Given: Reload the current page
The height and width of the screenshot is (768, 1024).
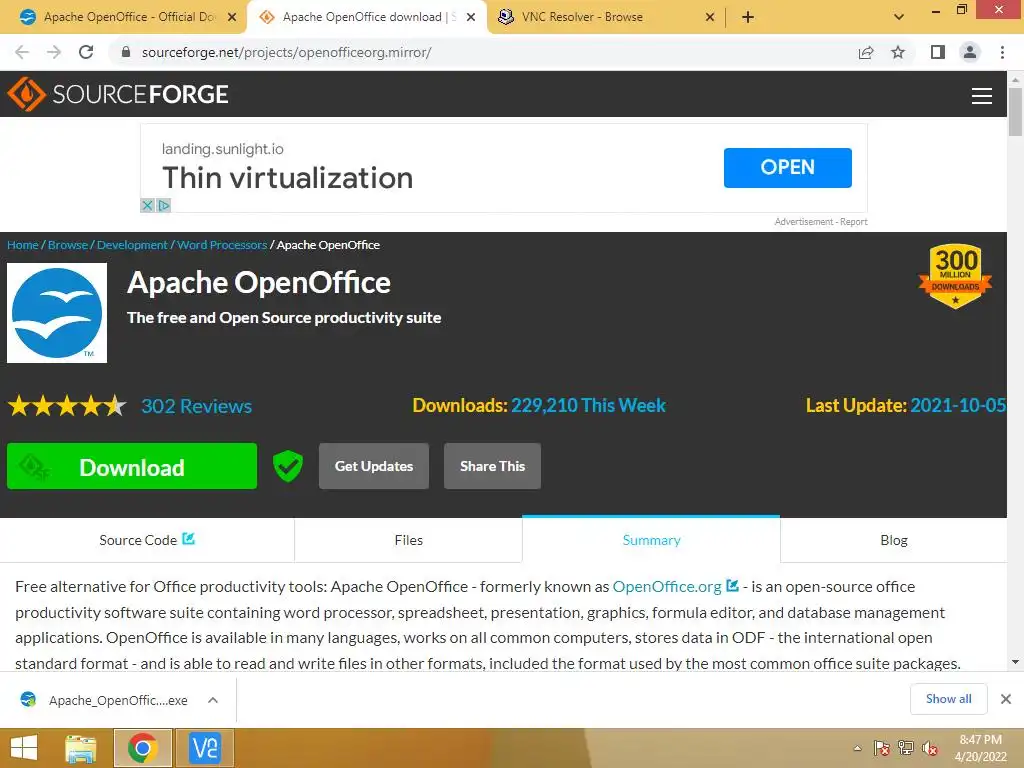Looking at the screenshot, I should pos(86,52).
